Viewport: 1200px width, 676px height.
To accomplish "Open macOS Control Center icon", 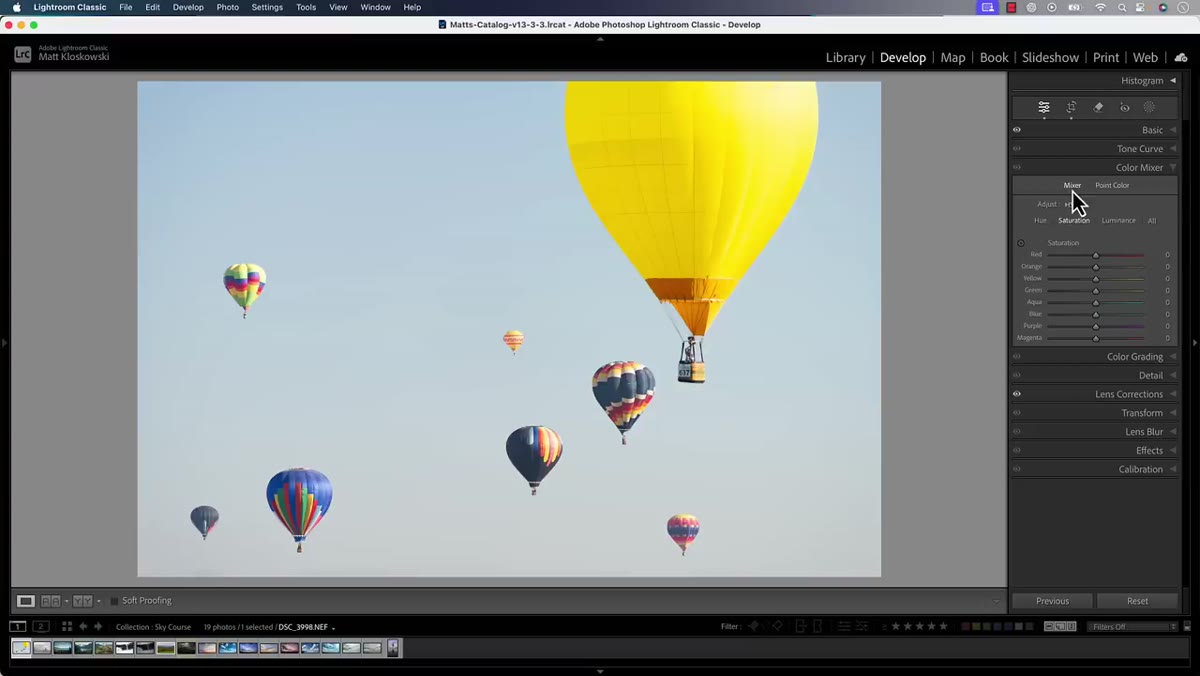I will [1141, 8].
